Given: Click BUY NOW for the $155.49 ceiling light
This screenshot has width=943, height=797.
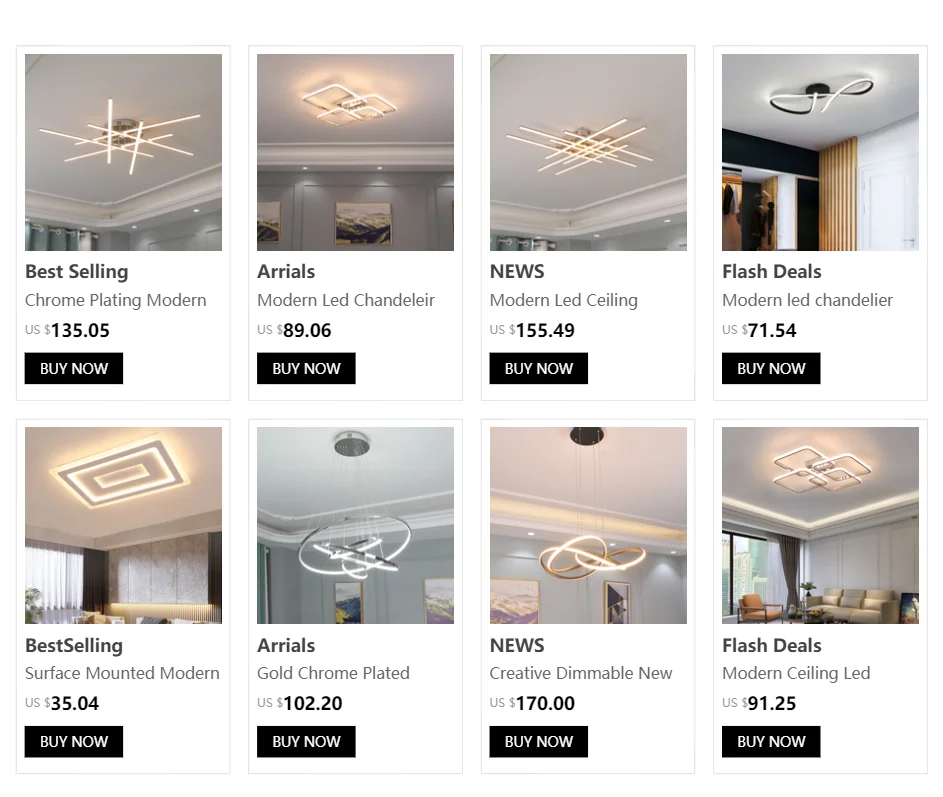Looking at the screenshot, I should (538, 368).
